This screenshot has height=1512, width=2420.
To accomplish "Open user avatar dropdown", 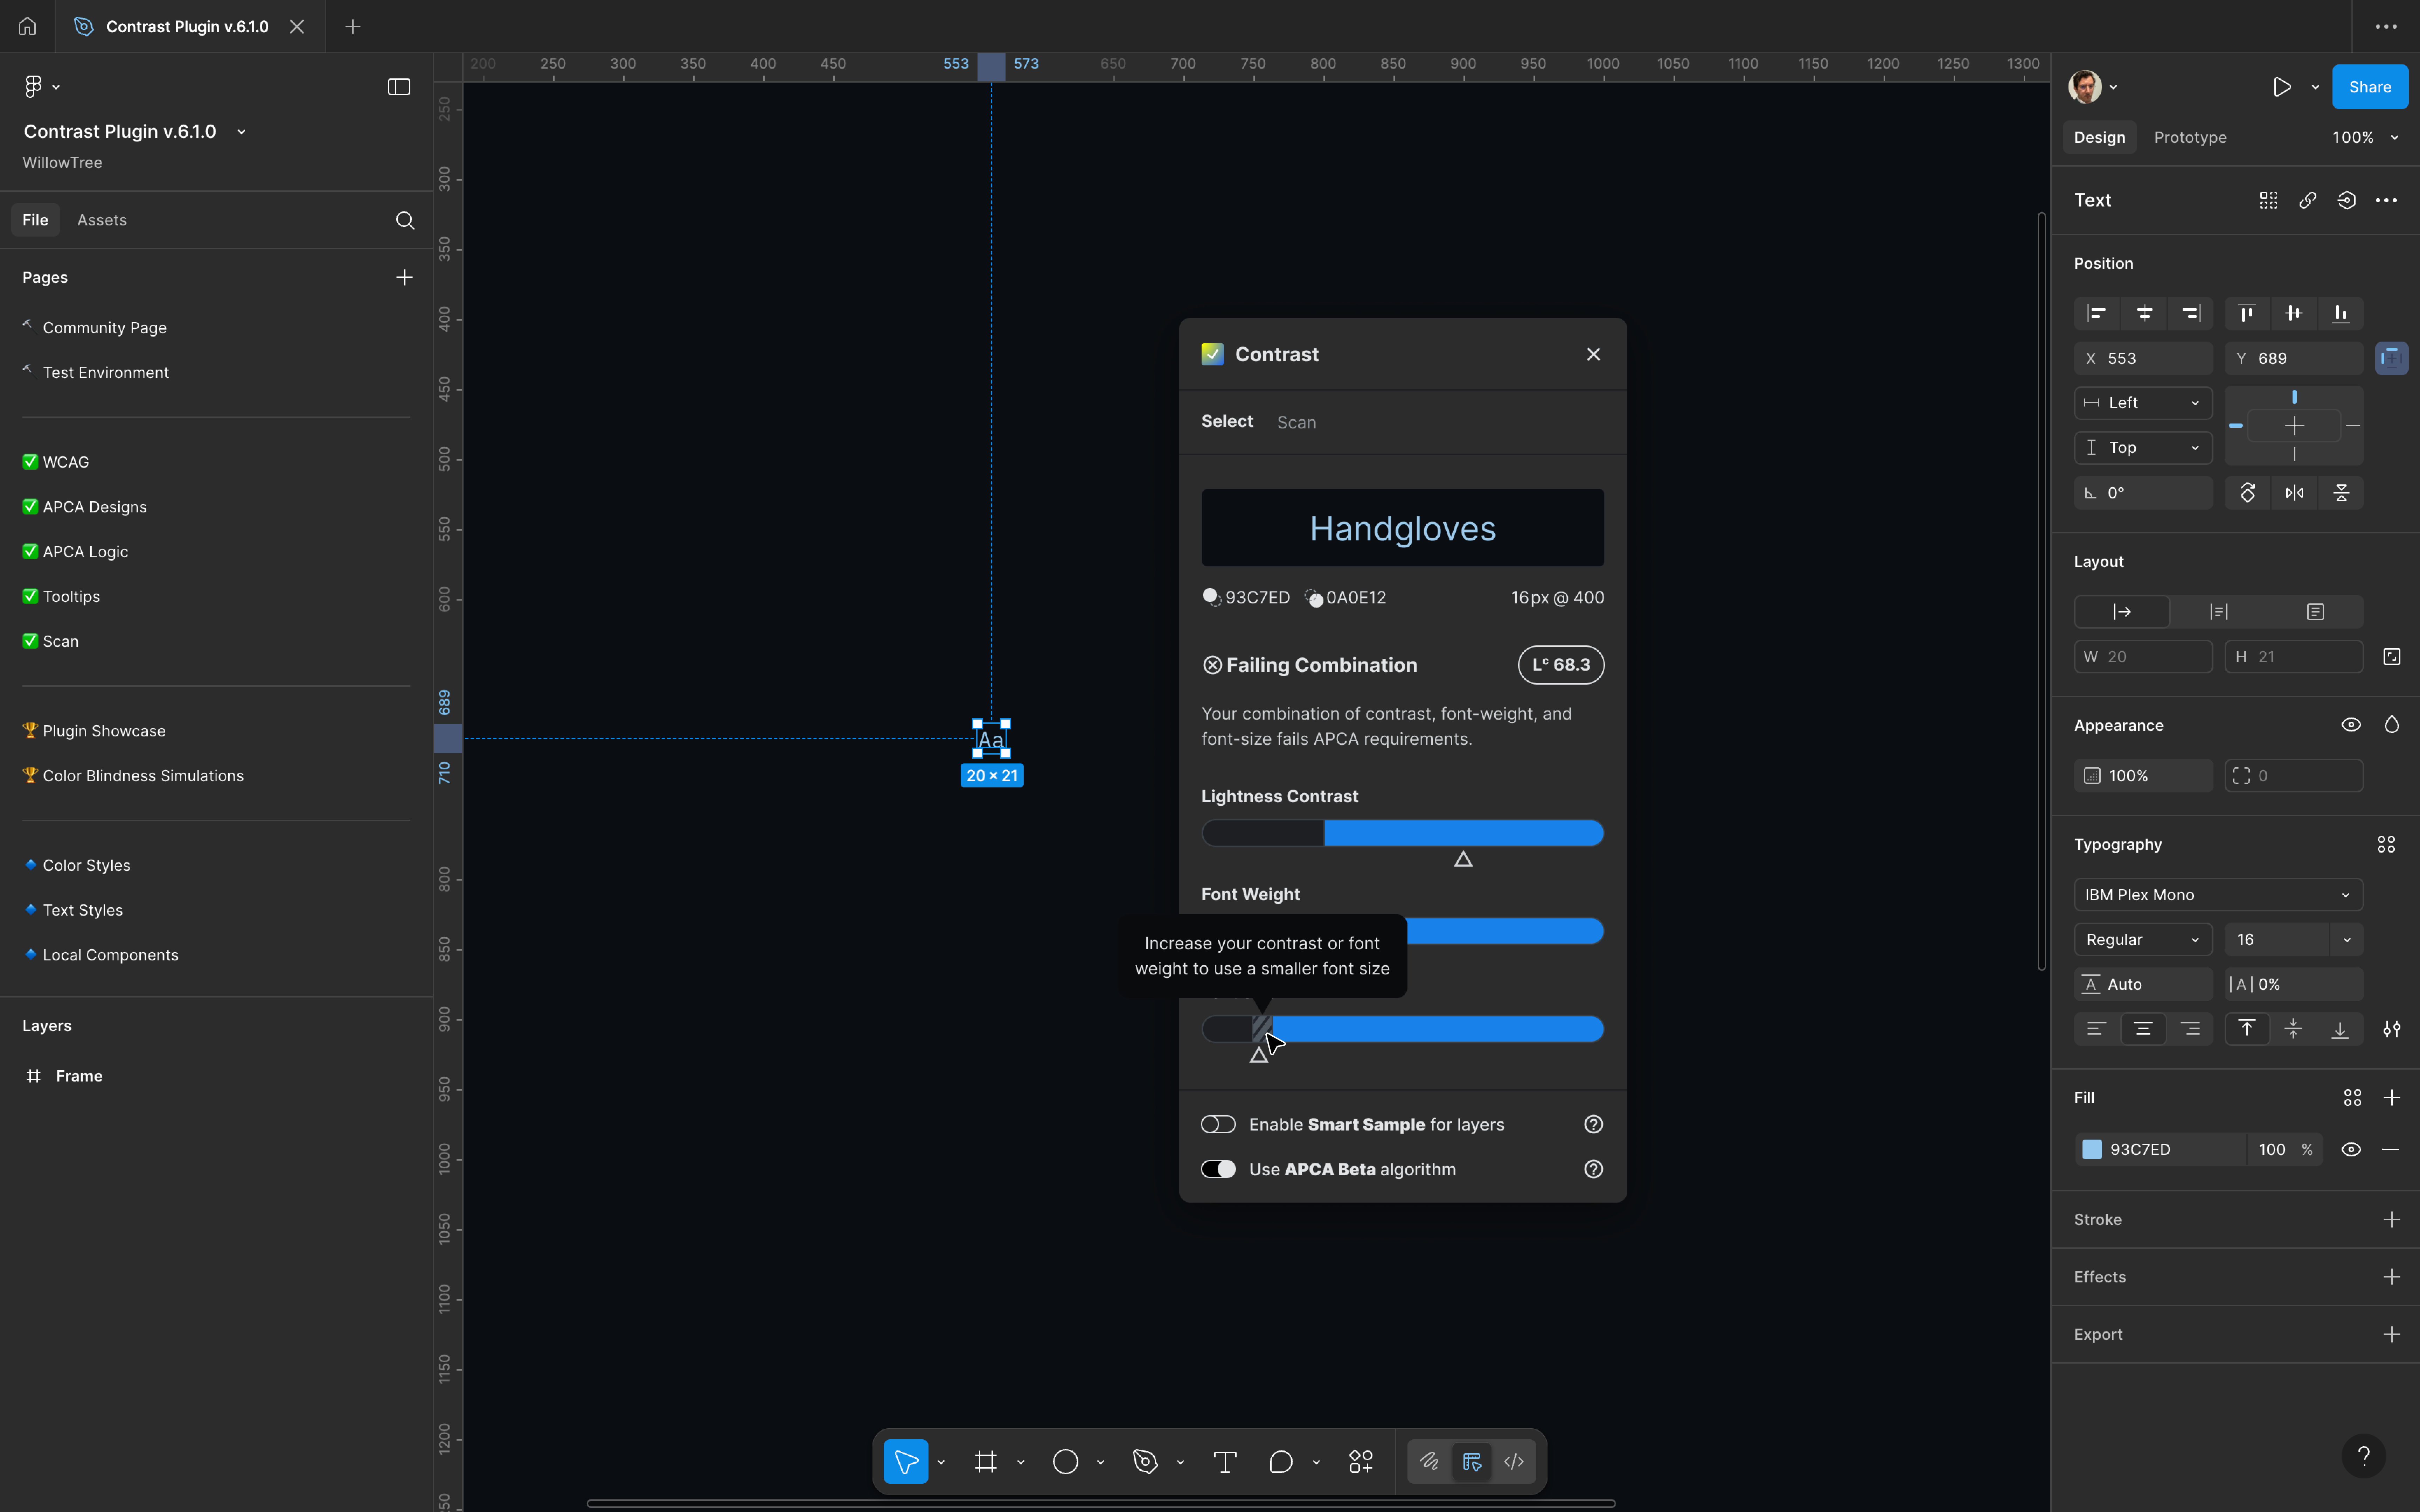I will pos(2093,87).
